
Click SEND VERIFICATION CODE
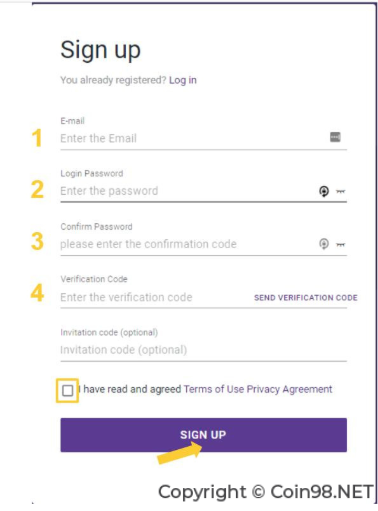coord(306,298)
